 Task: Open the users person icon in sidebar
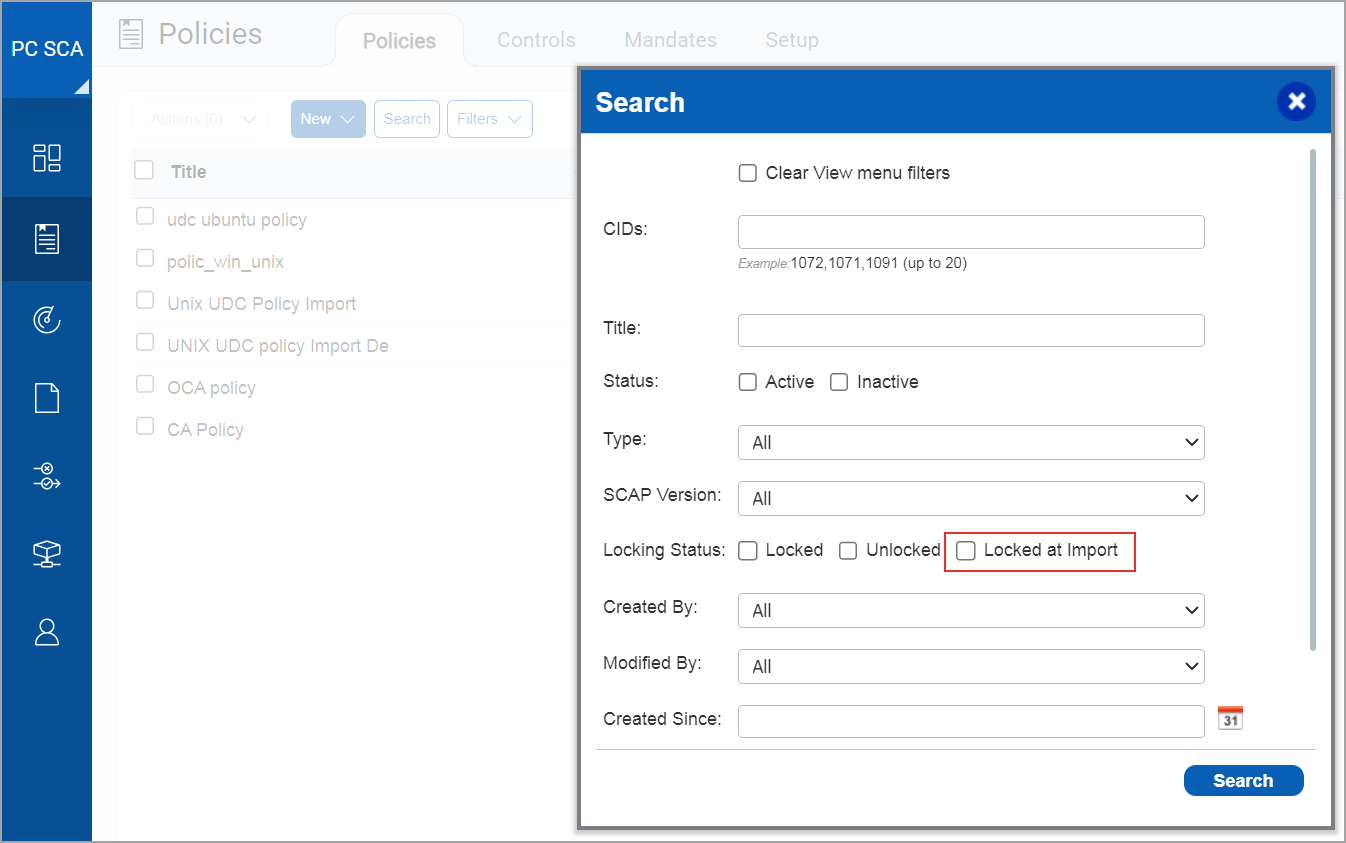point(47,631)
